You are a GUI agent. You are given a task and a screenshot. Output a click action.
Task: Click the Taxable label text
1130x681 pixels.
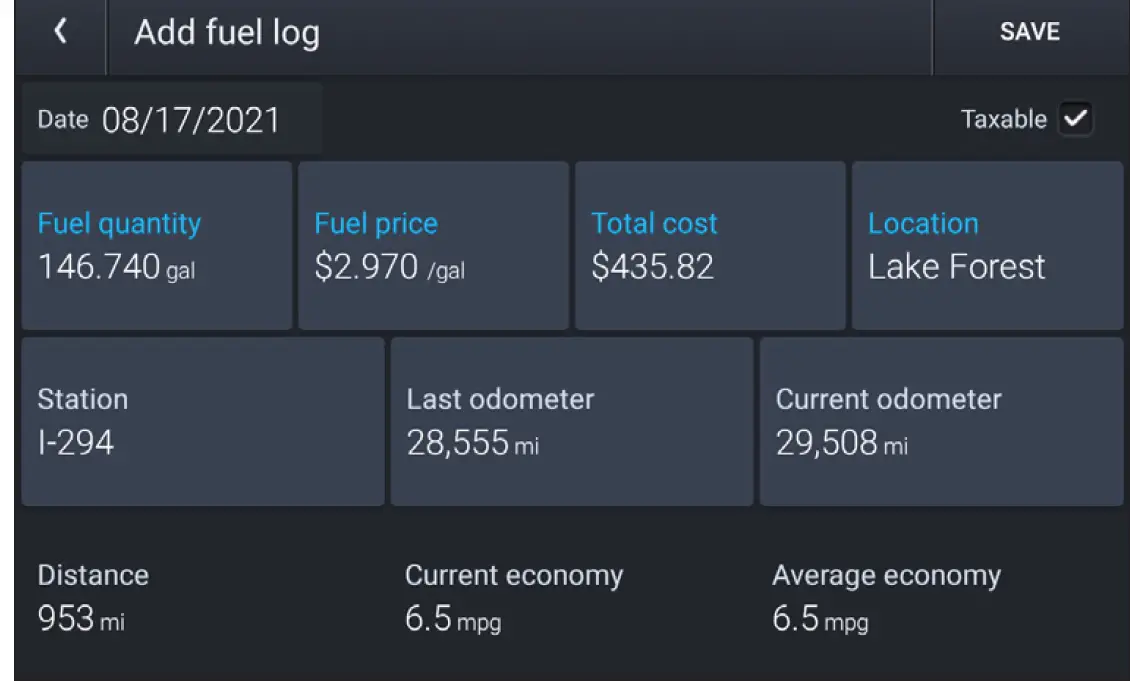coord(1003,120)
